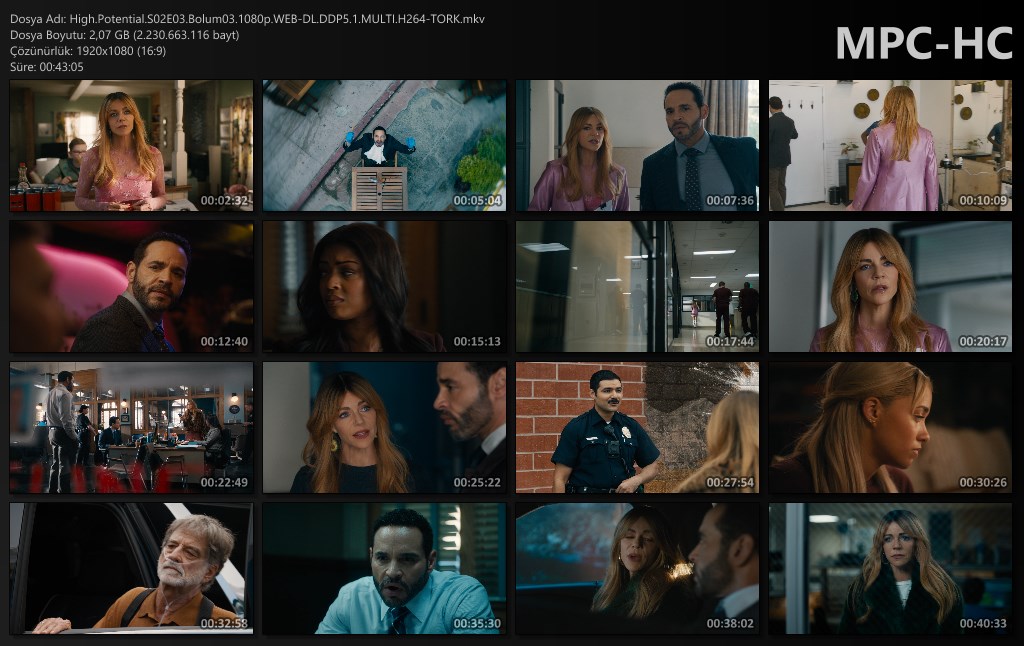This screenshot has width=1024, height=646.
Task: Click the frame at 00:25:22
Action: coord(384,428)
